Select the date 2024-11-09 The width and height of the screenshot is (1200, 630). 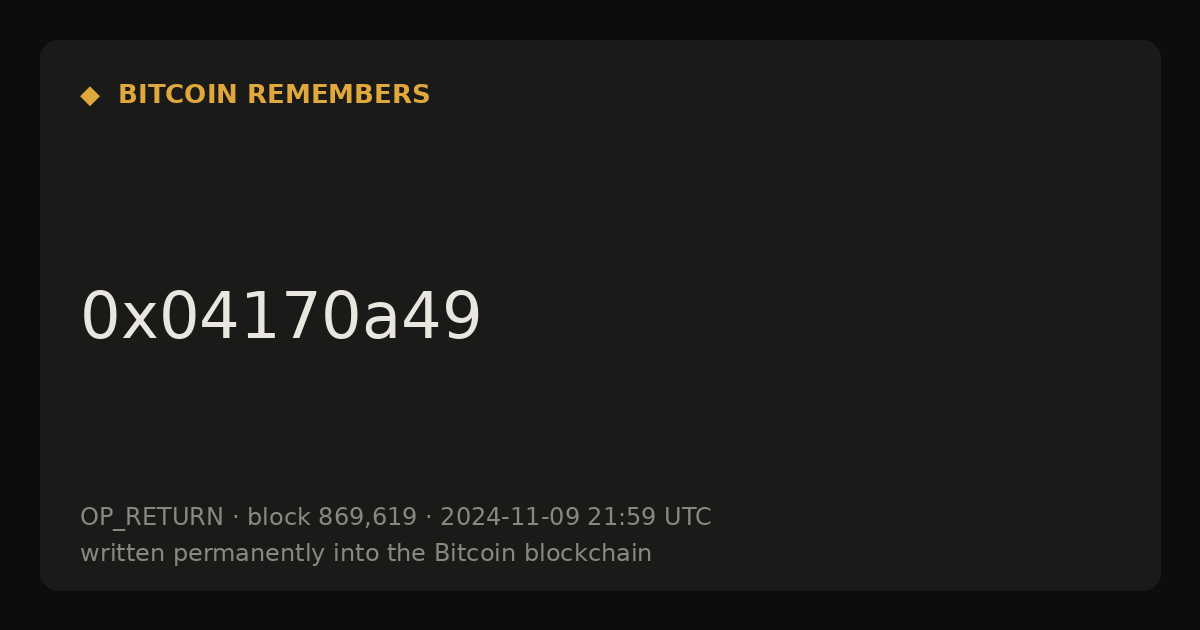(510, 517)
